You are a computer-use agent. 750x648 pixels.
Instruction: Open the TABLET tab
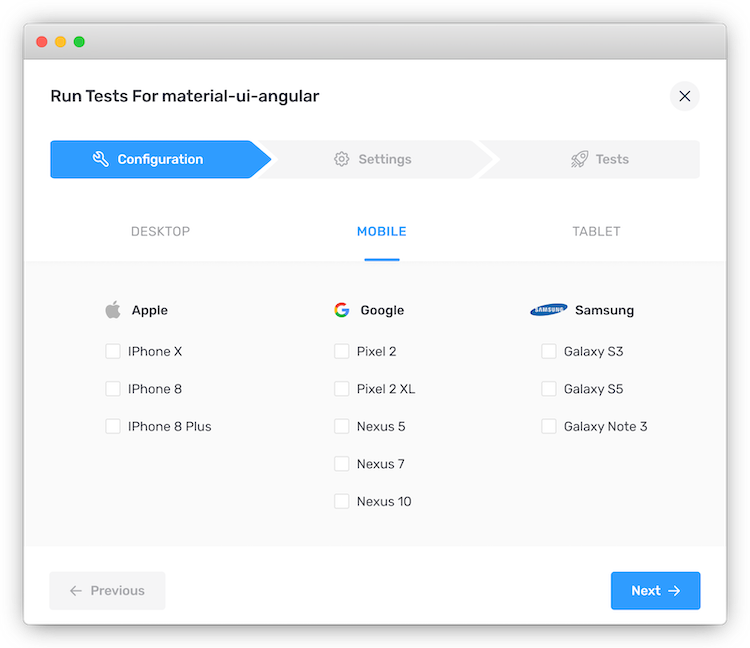tap(596, 231)
